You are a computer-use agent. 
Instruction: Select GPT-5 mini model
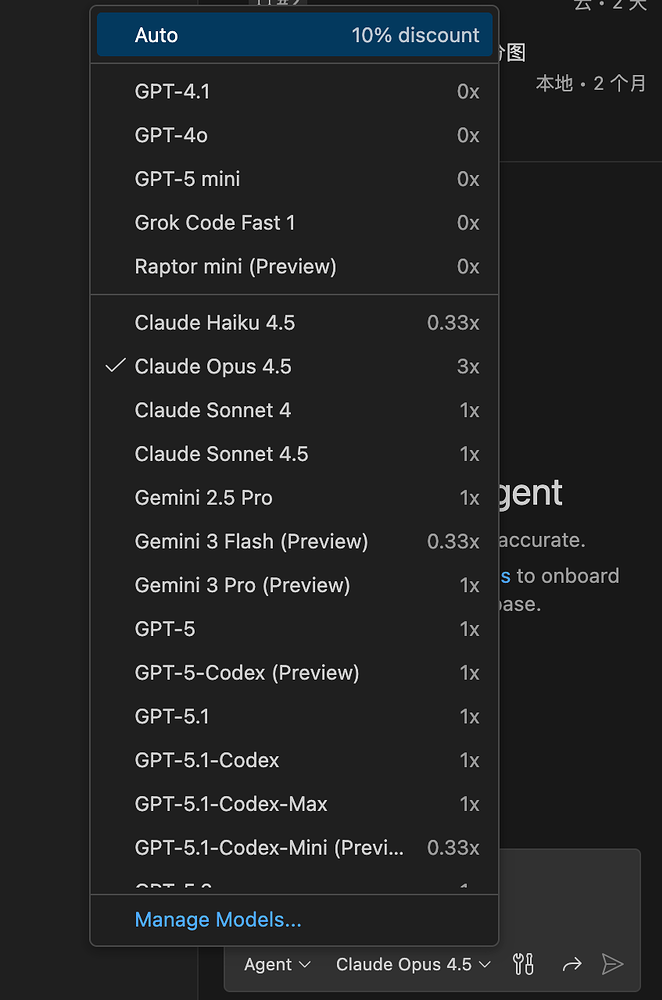294,179
